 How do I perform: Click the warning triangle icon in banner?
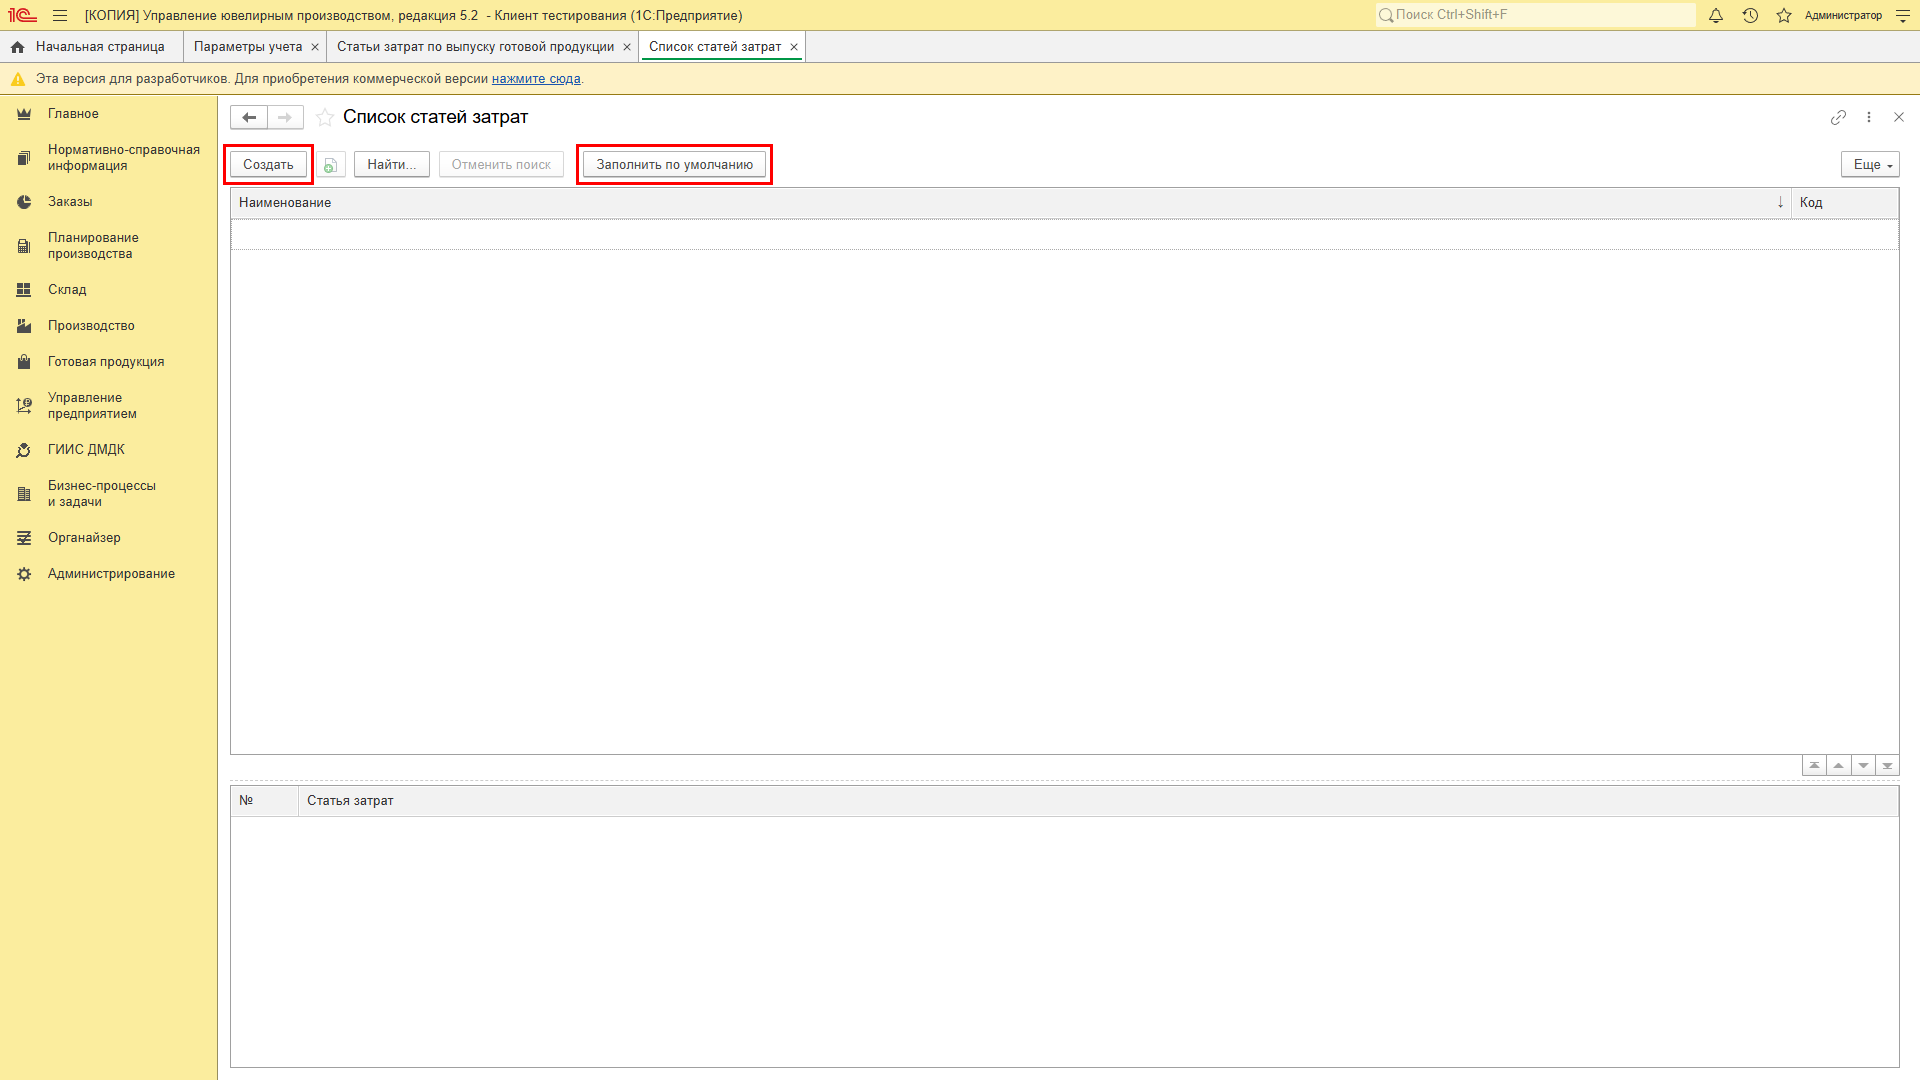click(17, 79)
